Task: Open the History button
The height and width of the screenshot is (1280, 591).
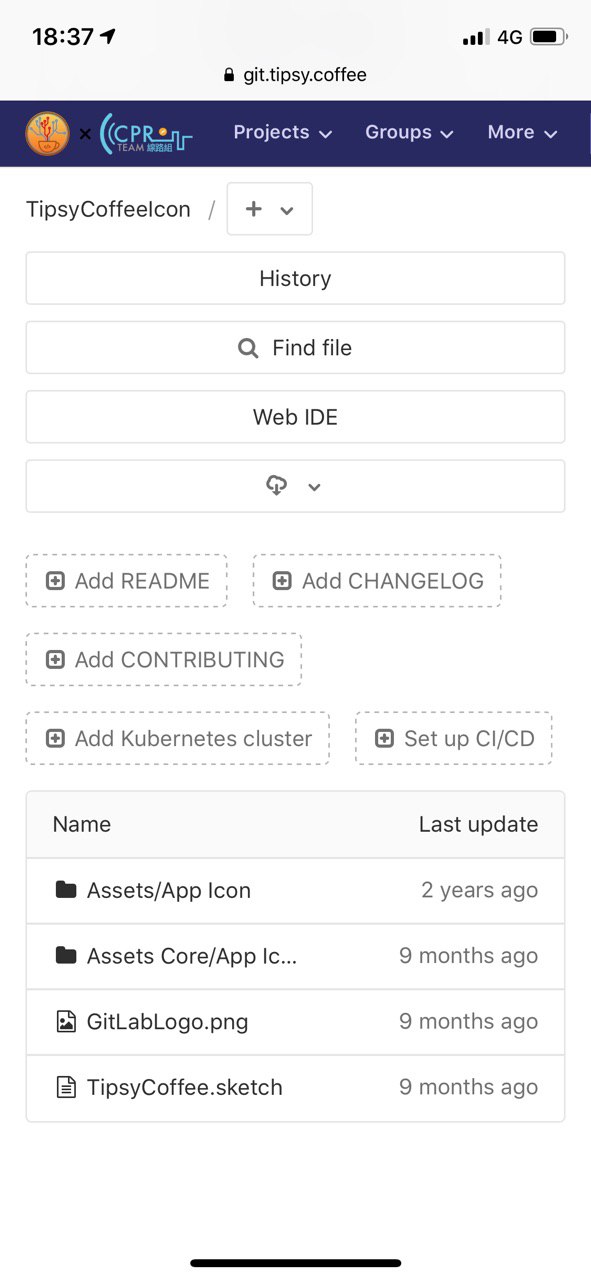Action: click(295, 278)
